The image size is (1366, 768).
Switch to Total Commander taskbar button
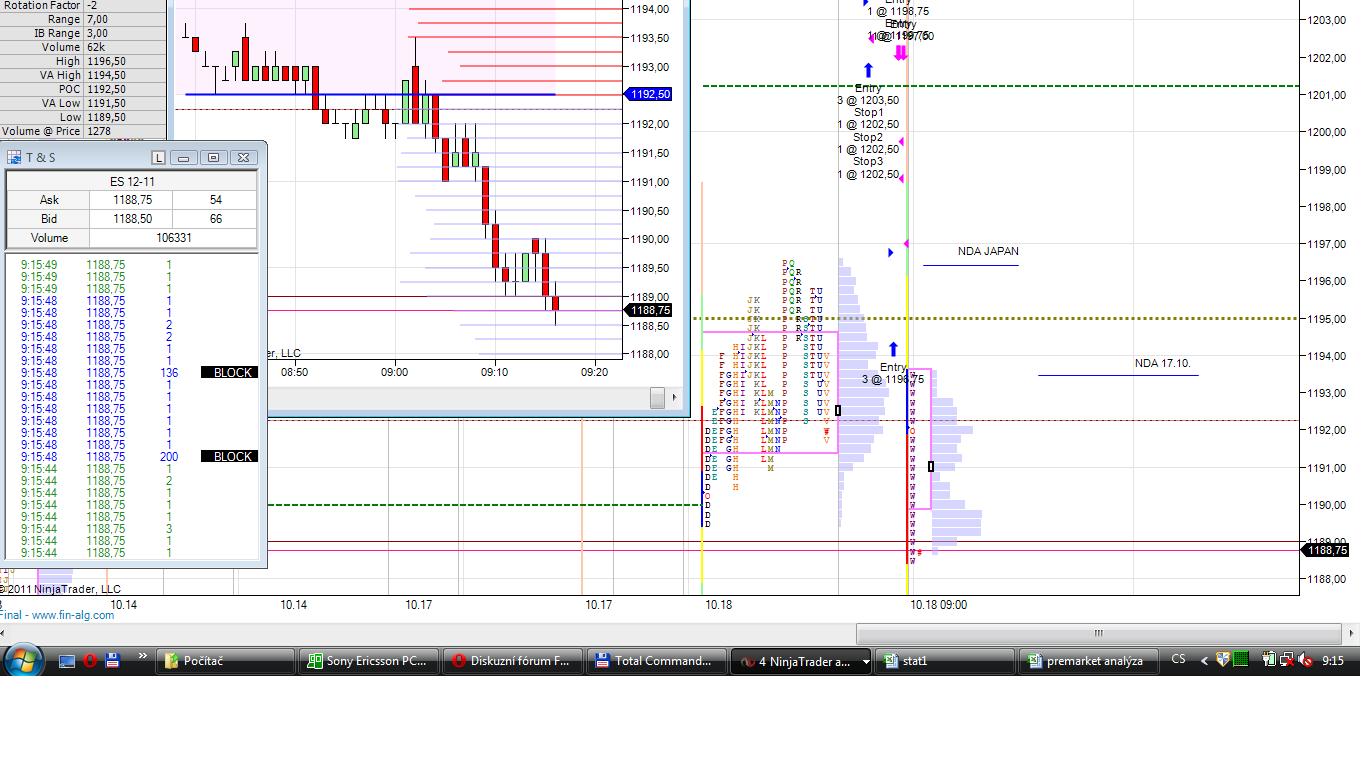(x=657, y=661)
